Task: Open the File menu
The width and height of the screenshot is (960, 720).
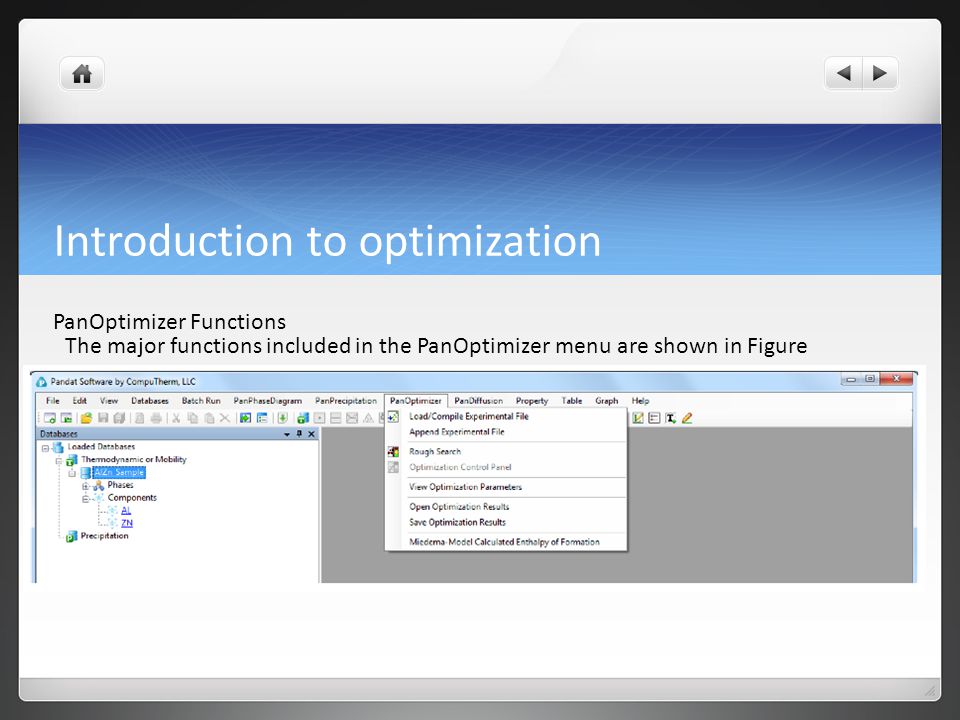Action: click(x=53, y=400)
